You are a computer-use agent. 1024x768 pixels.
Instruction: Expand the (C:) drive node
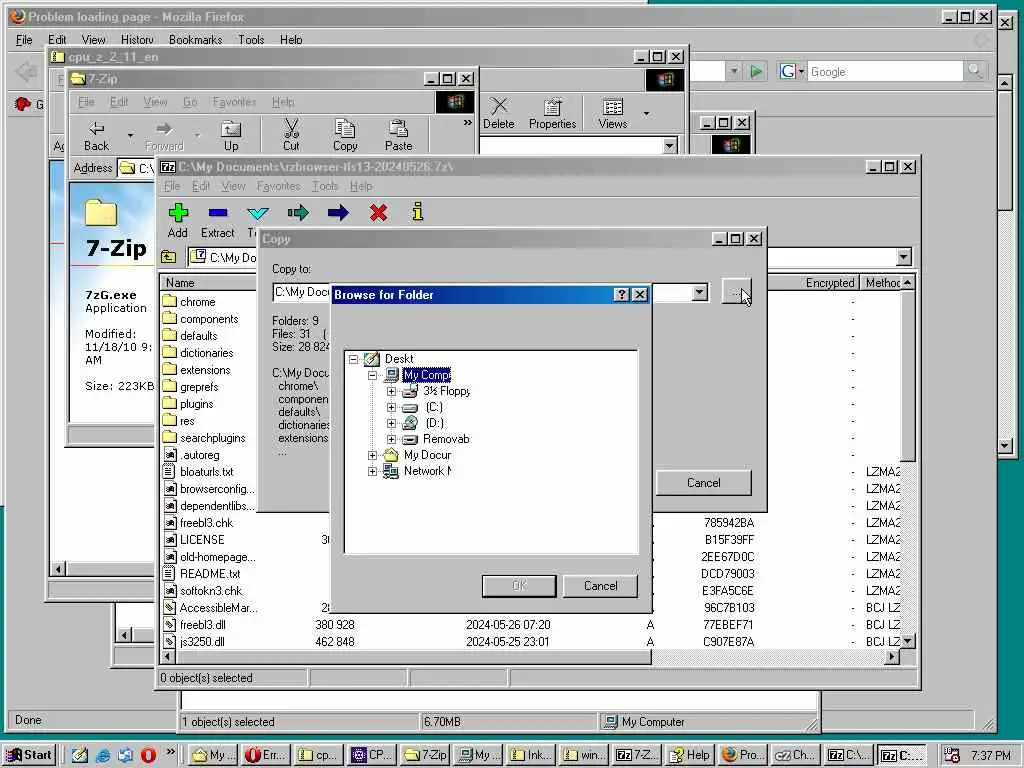[x=391, y=408]
